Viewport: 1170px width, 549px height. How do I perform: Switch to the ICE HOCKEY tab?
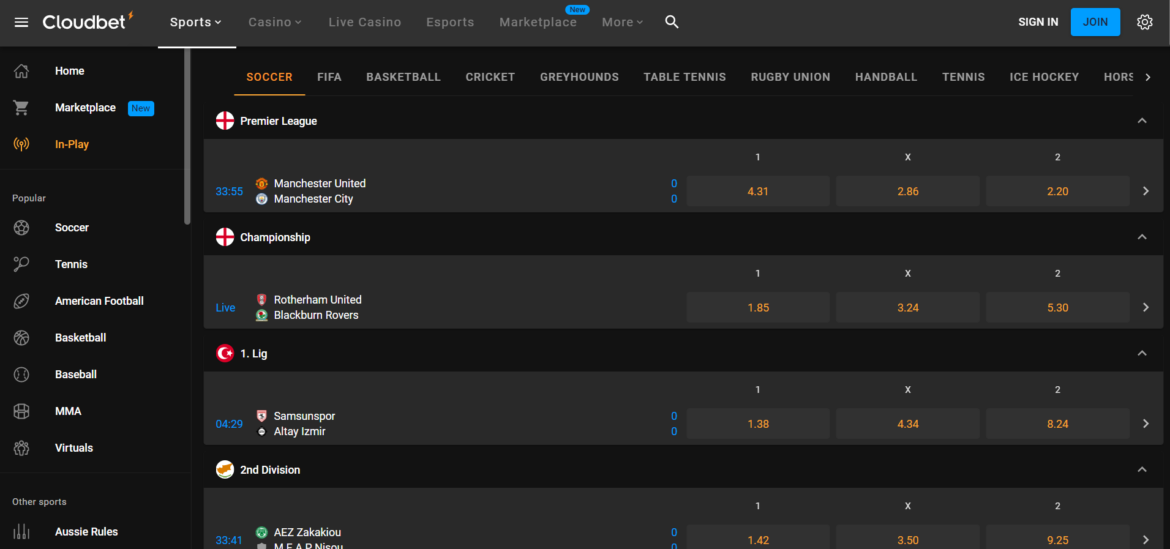pyautogui.click(x=1045, y=77)
